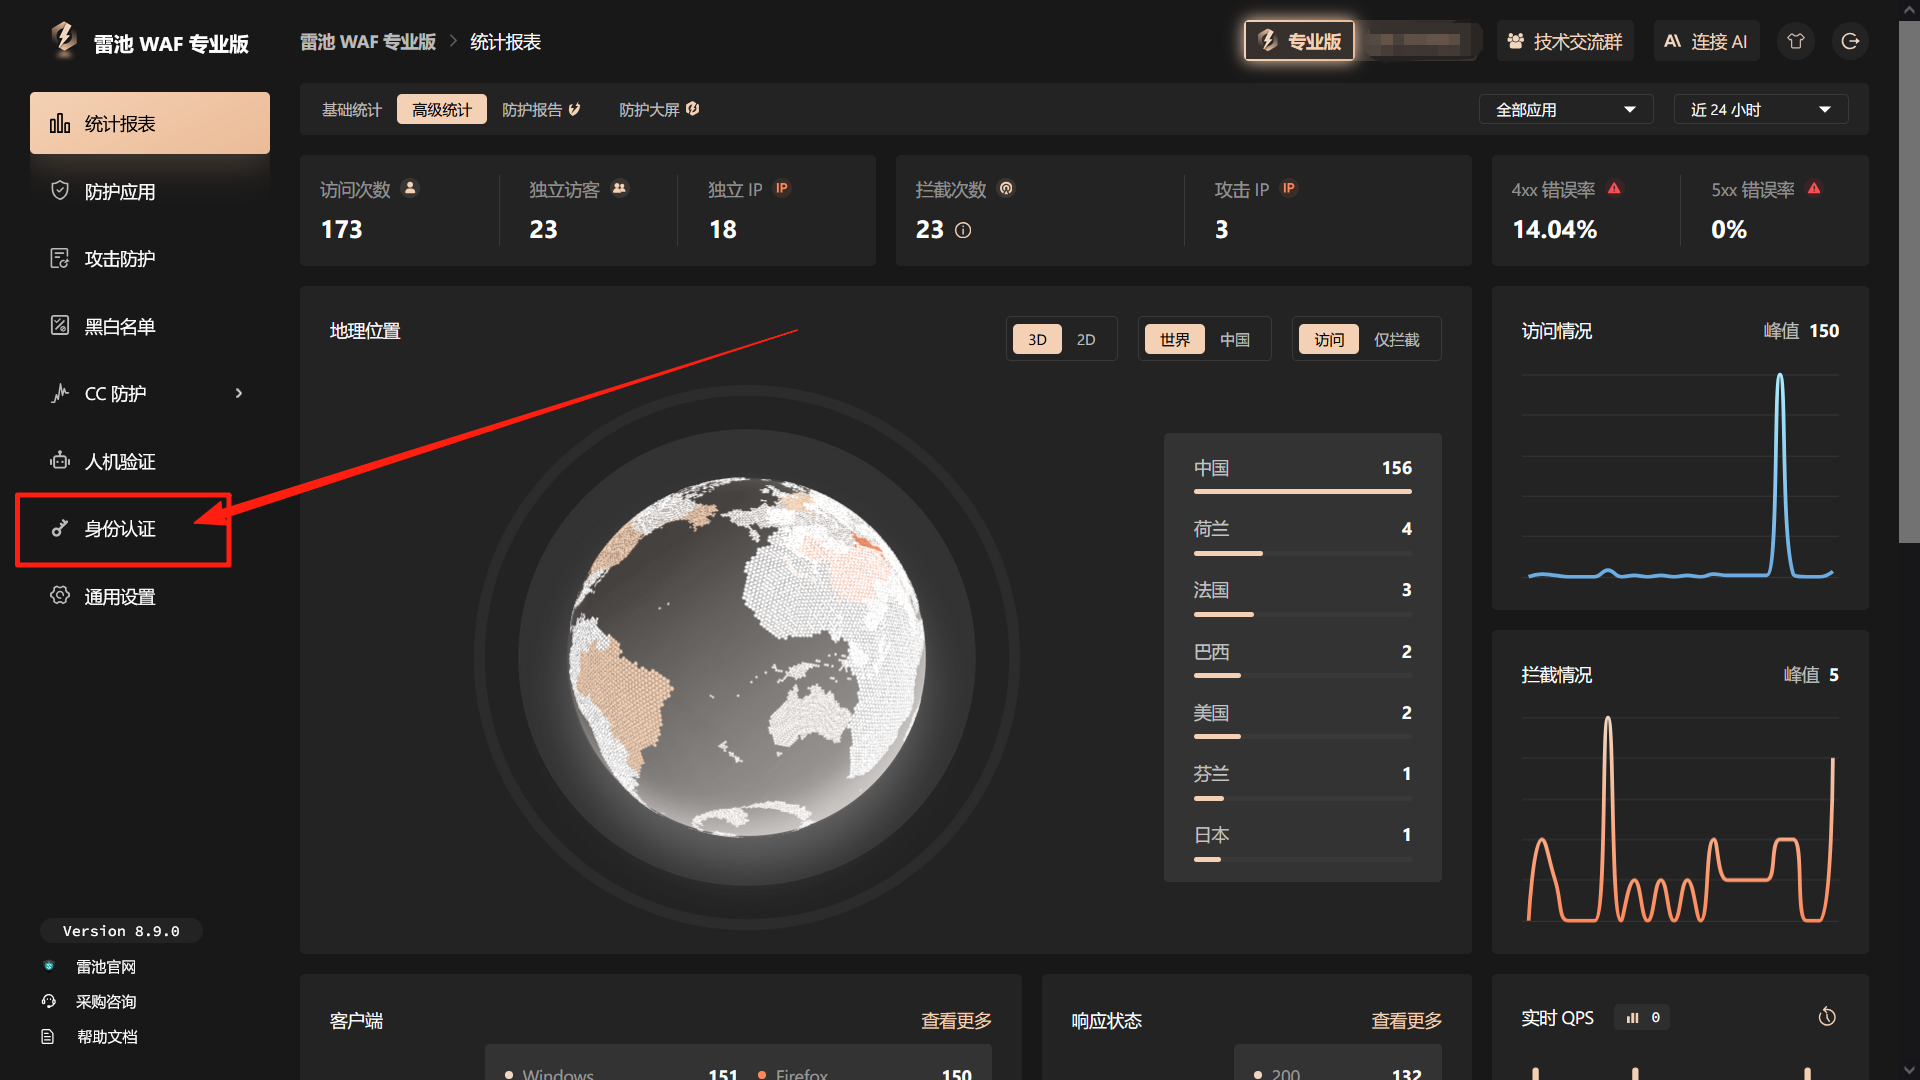
Task: Show 仅拦截 data on map
Action: (x=1397, y=340)
